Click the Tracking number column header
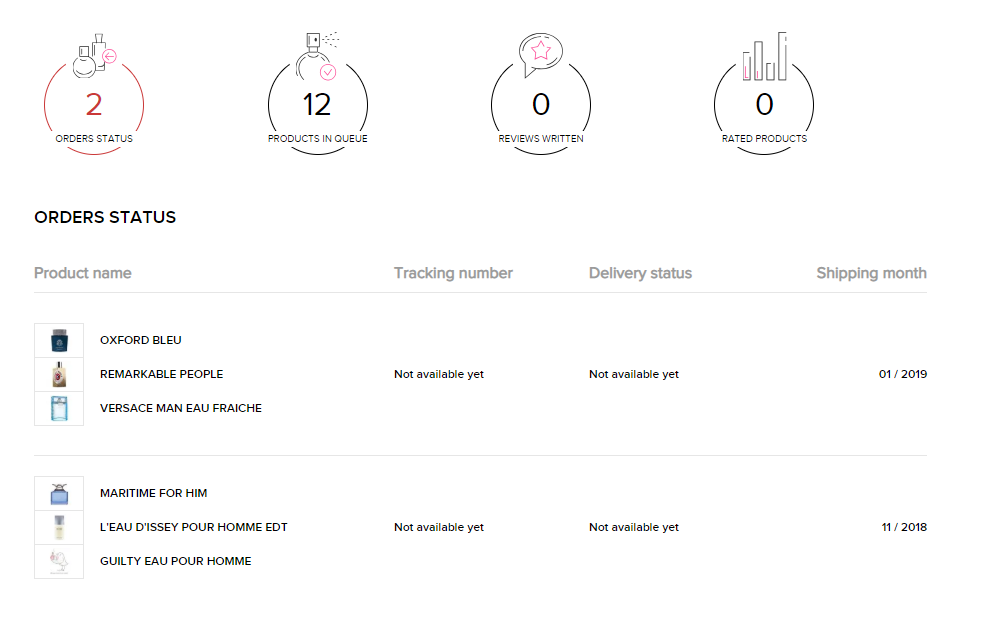Image resolution: width=1002 pixels, height=619 pixels. point(453,273)
